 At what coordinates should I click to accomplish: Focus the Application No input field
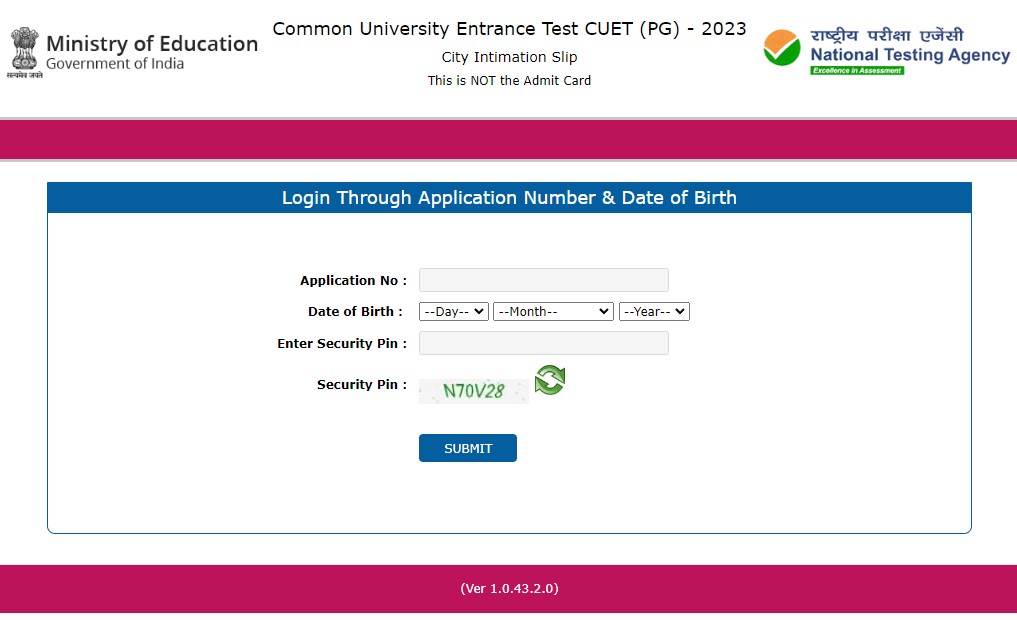(543, 280)
